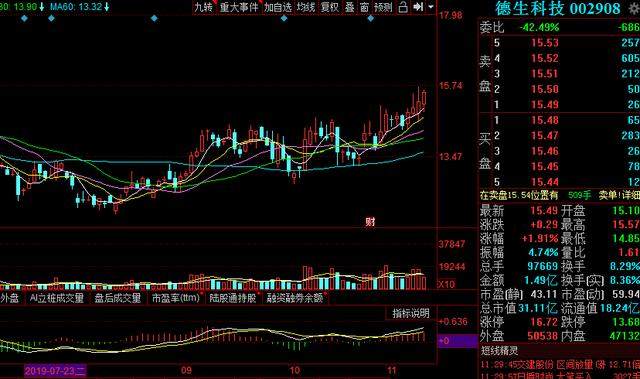Toggle the 叠 overlay option
The width and height of the screenshot is (640, 379).
350,7
